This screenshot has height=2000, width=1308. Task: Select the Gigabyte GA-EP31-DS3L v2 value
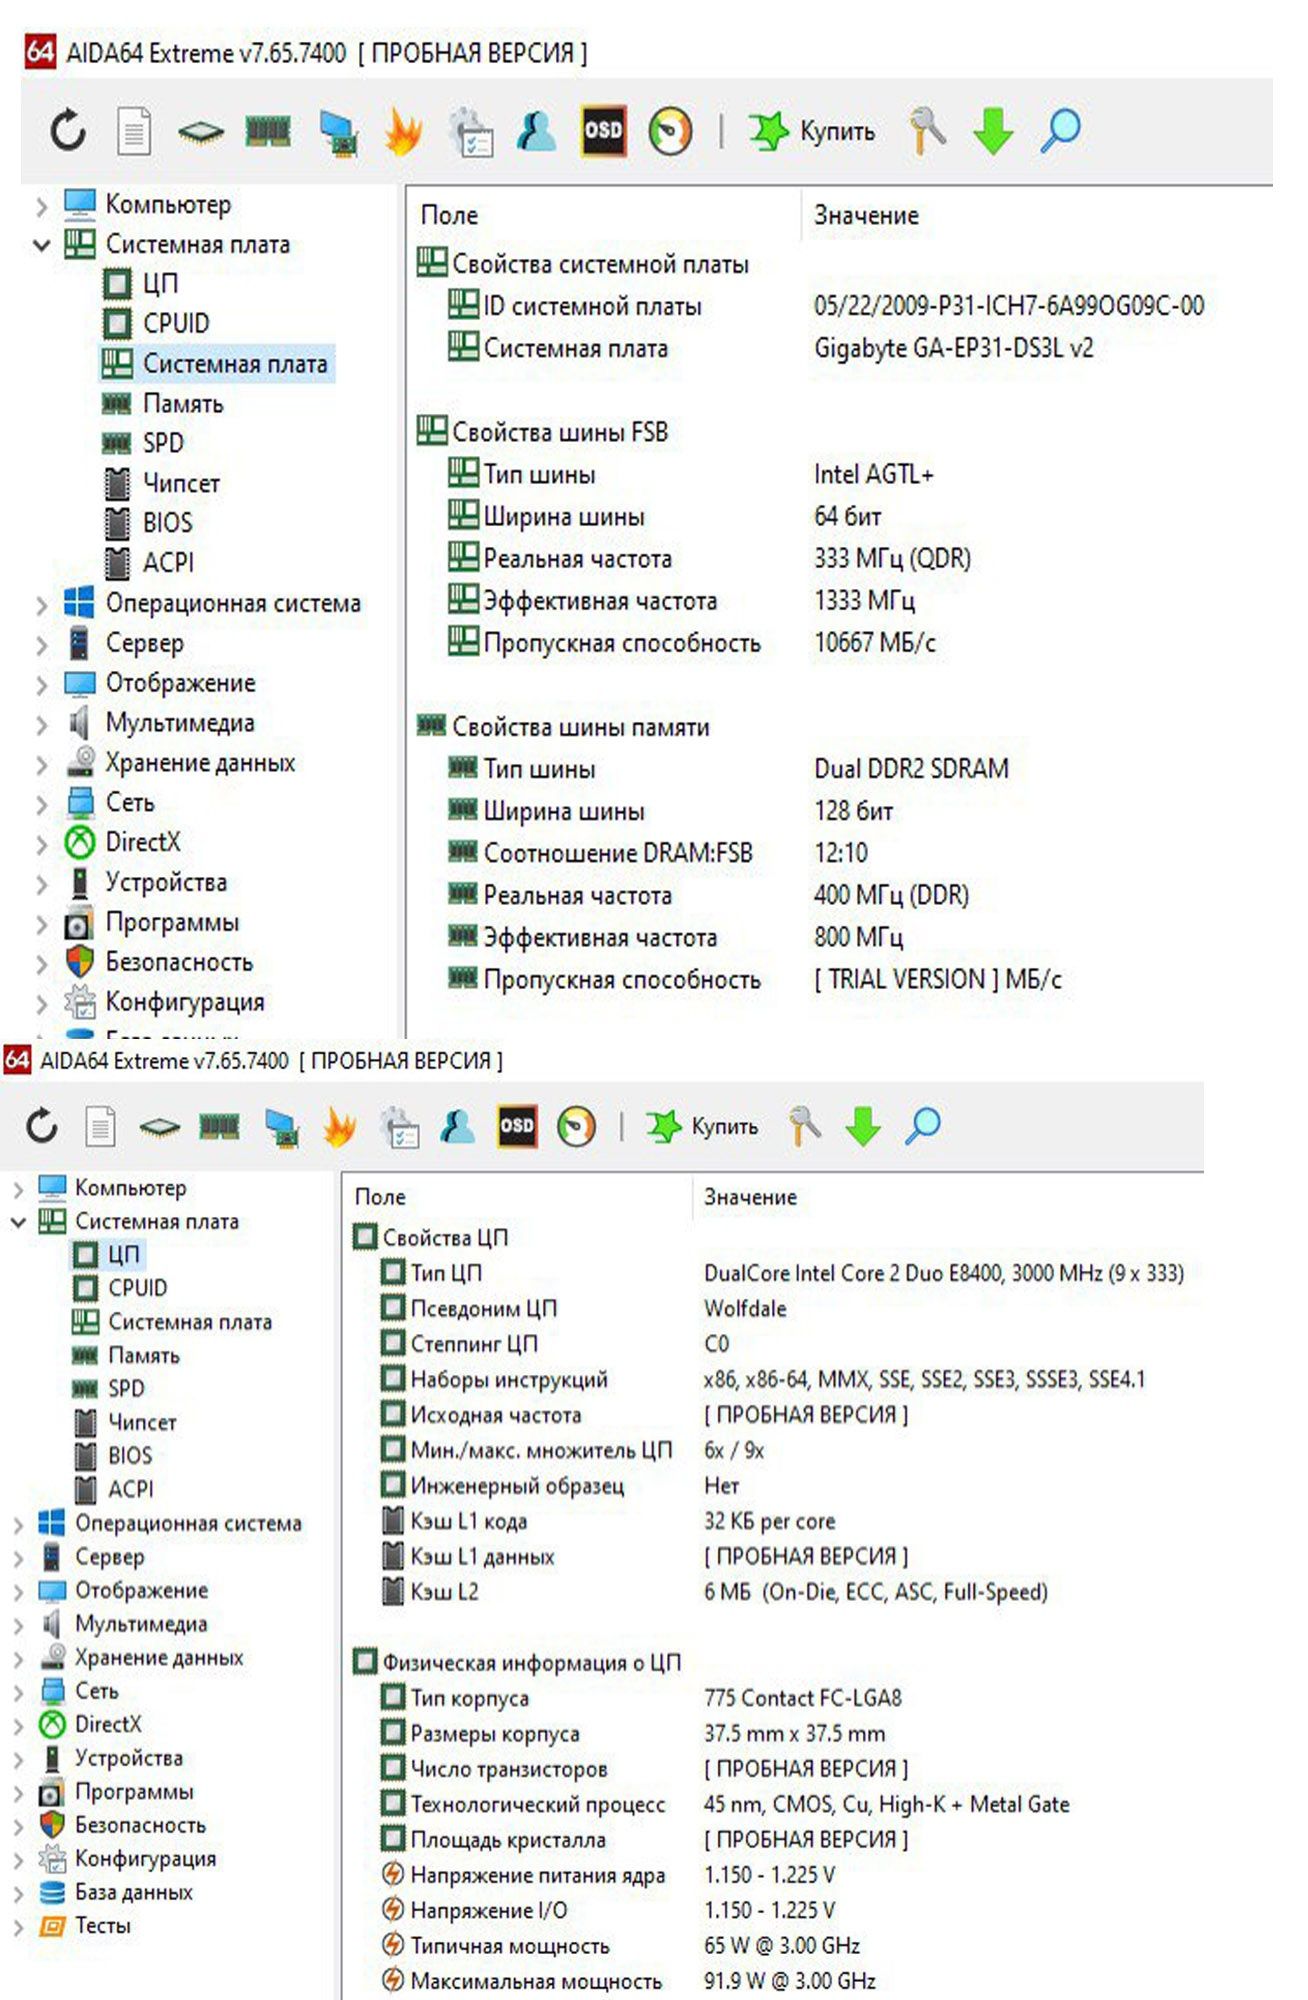click(953, 348)
